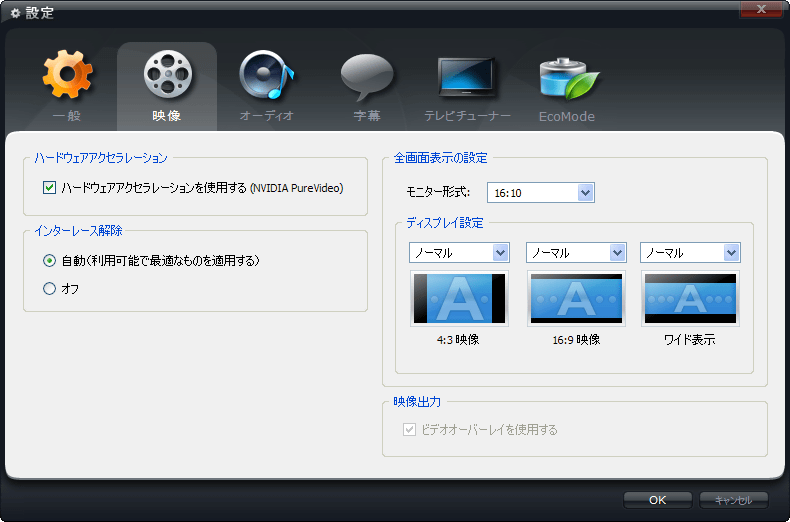Open the ノーマル dropdown above 16:9 映像
This screenshot has width=790, height=522.
(576, 252)
